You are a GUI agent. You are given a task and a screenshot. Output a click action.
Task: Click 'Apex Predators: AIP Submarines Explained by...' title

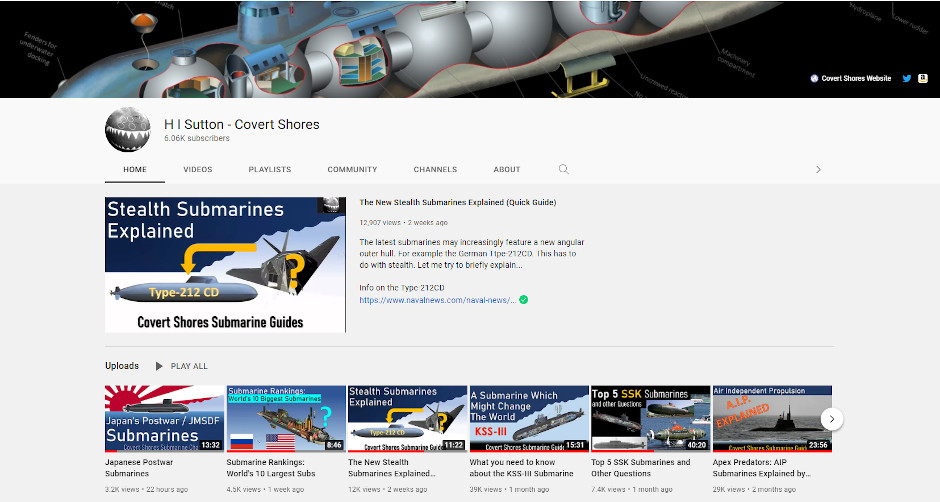pos(761,468)
